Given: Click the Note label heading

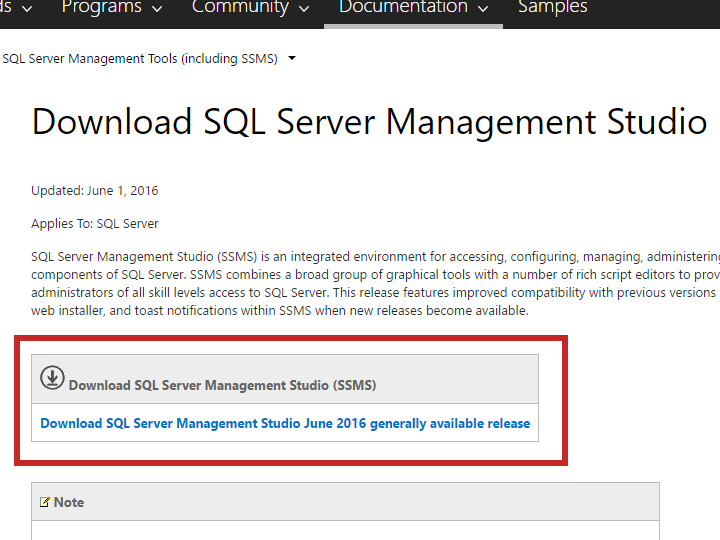Looking at the screenshot, I should [x=69, y=502].
